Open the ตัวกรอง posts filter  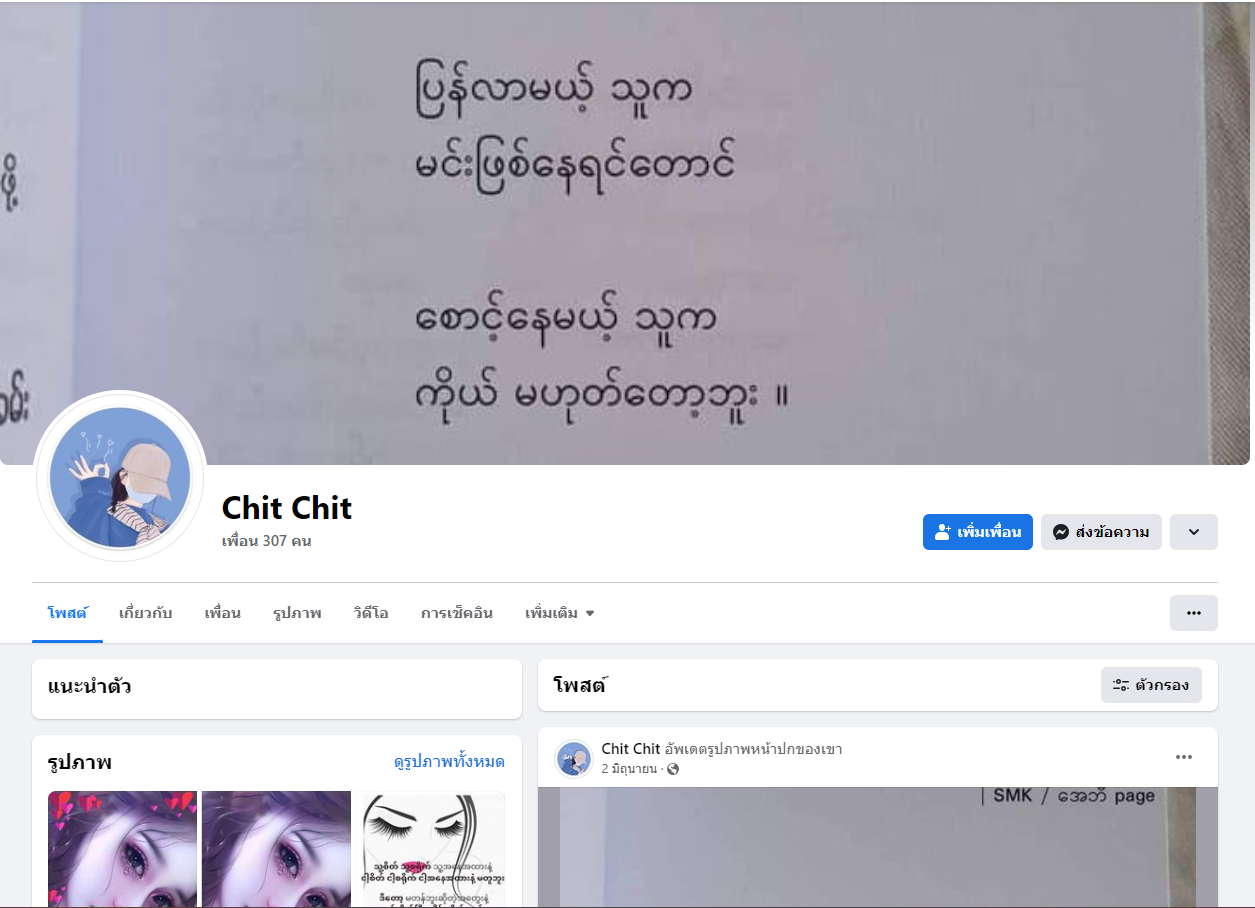(x=1151, y=685)
